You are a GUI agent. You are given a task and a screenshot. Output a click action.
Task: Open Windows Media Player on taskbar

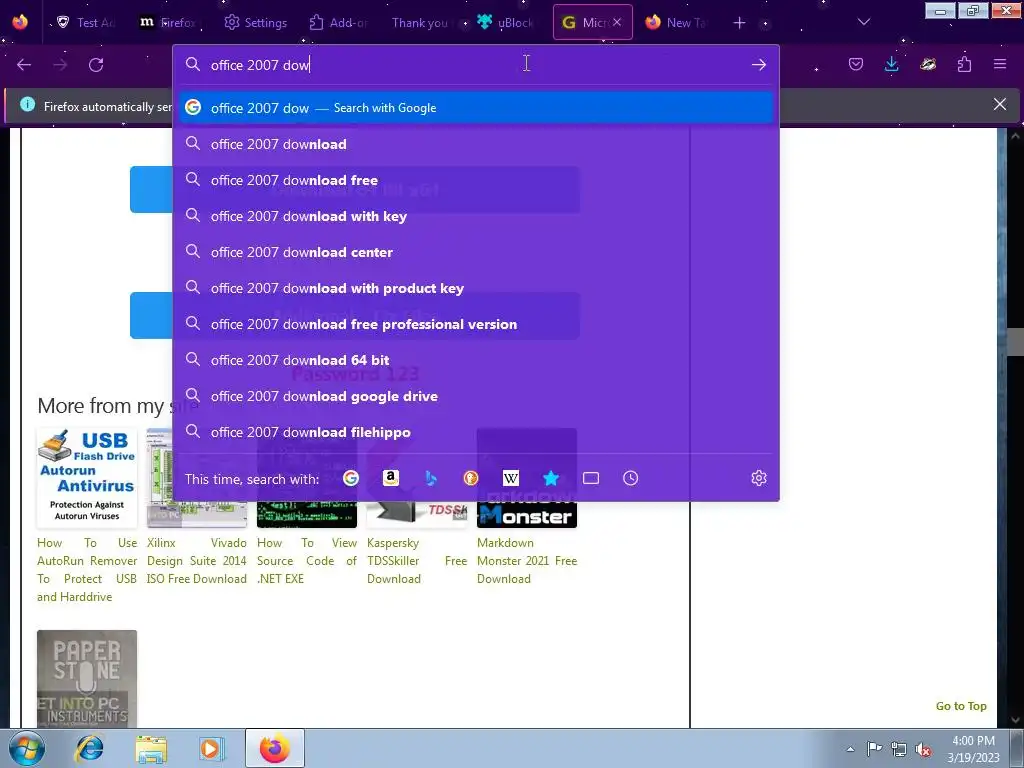tap(211, 748)
